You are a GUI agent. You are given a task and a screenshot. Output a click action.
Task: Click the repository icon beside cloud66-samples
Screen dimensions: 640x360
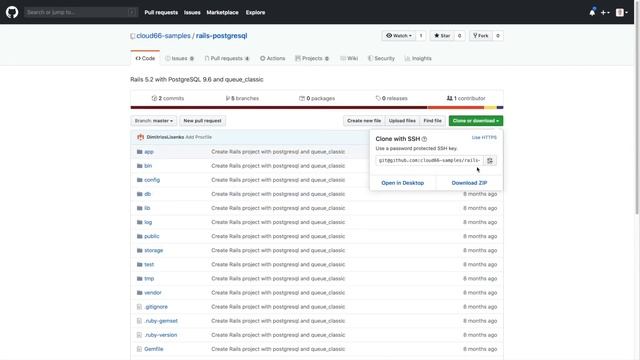click(x=133, y=36)
